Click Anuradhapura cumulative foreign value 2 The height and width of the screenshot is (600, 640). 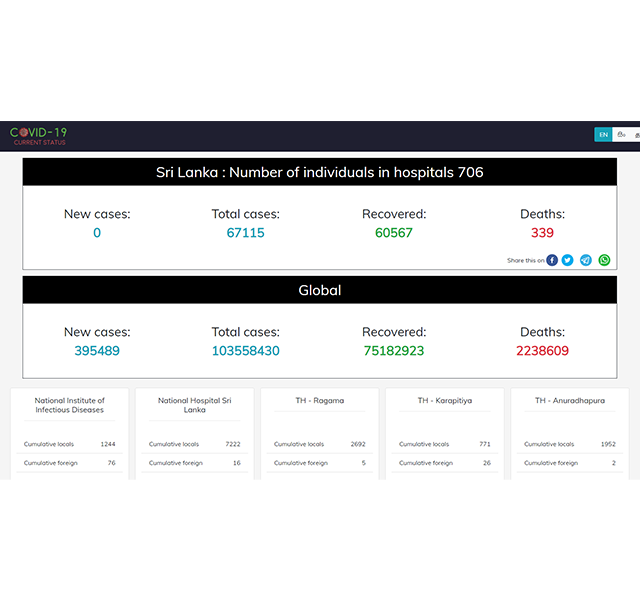tap(614, 462)
